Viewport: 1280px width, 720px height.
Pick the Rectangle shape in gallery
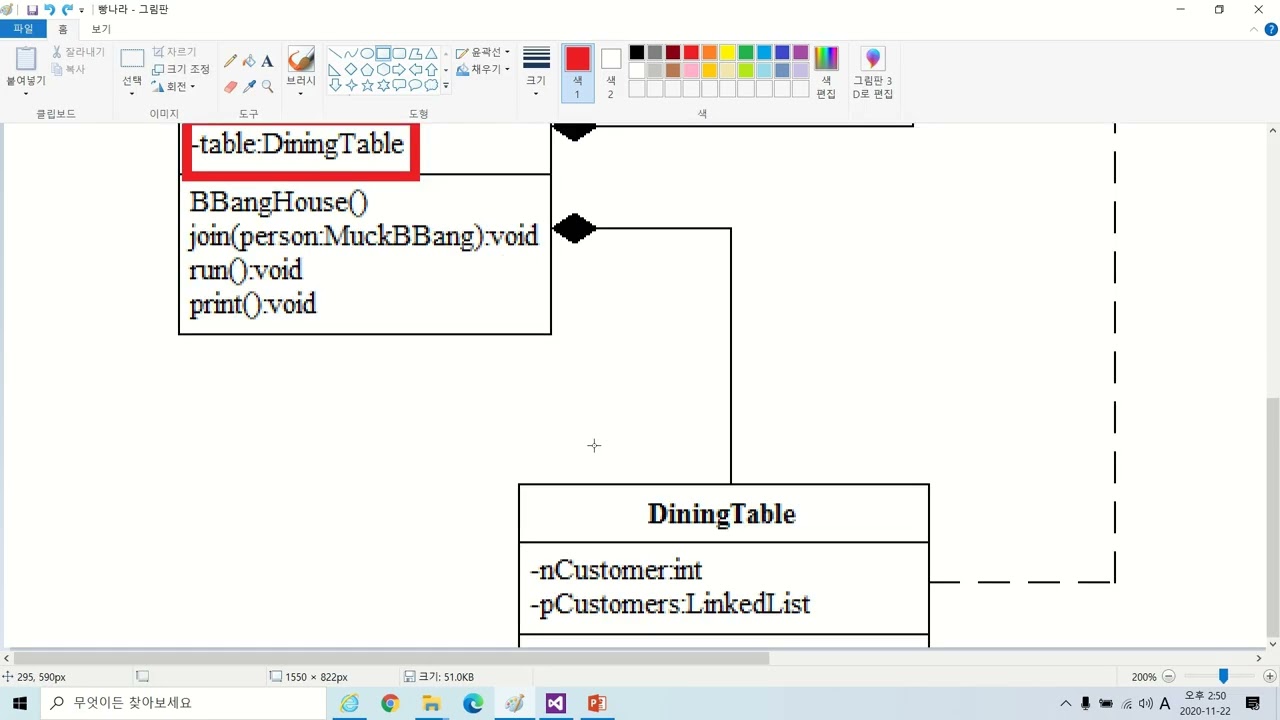point(383,54)
